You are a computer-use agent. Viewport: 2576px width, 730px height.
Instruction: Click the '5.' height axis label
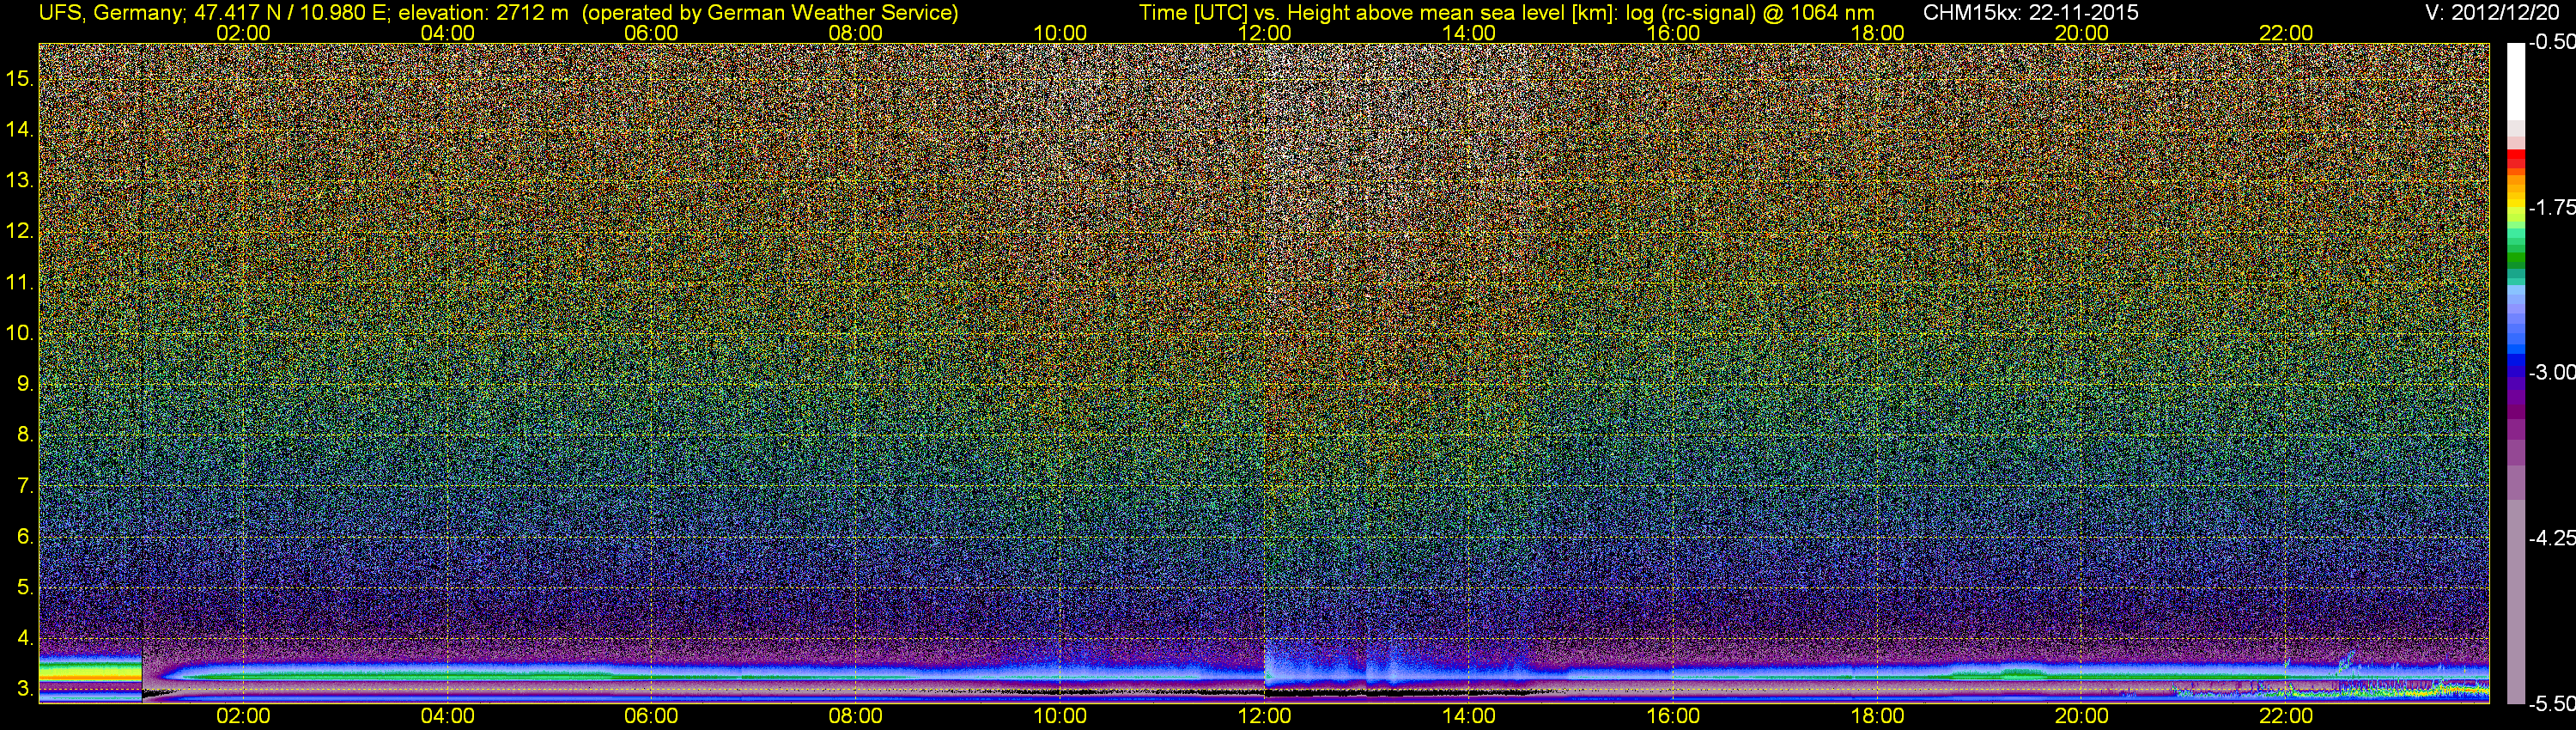tap(26, 588)
